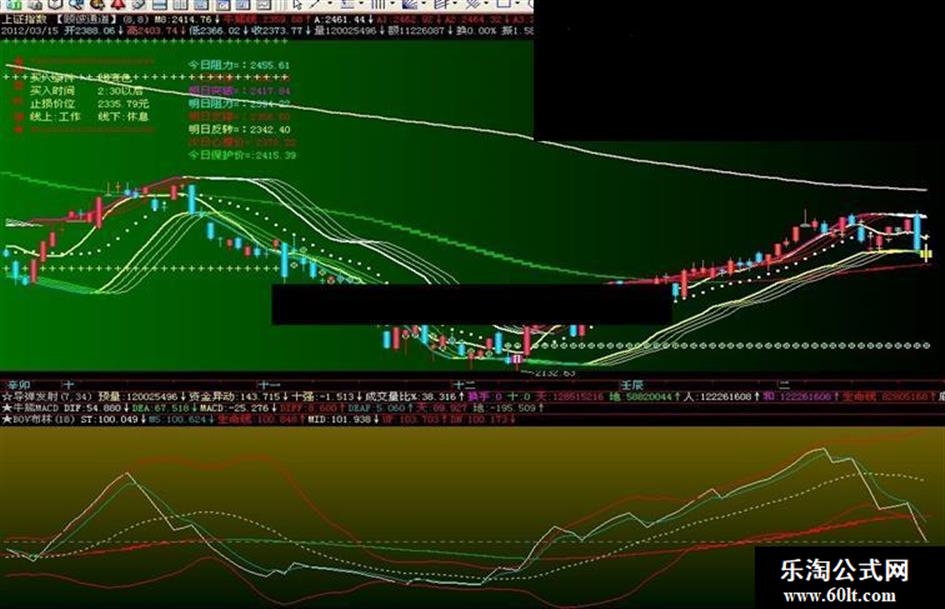This screenshot has width=945, height=609.
Task: Click the 牛熊MACD indicator title
Action: [33, 408]
